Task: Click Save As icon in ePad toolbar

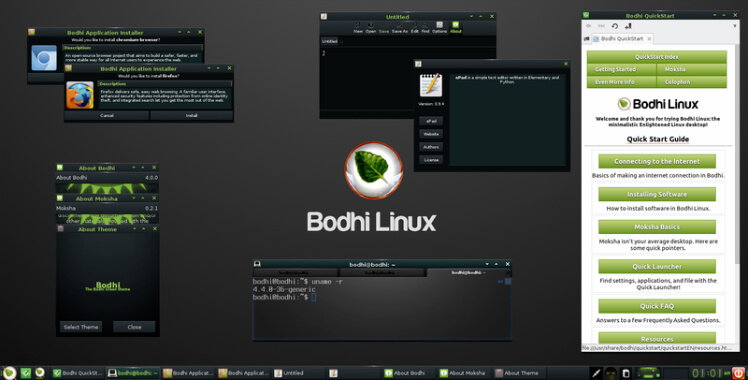Action: [400, 27]
